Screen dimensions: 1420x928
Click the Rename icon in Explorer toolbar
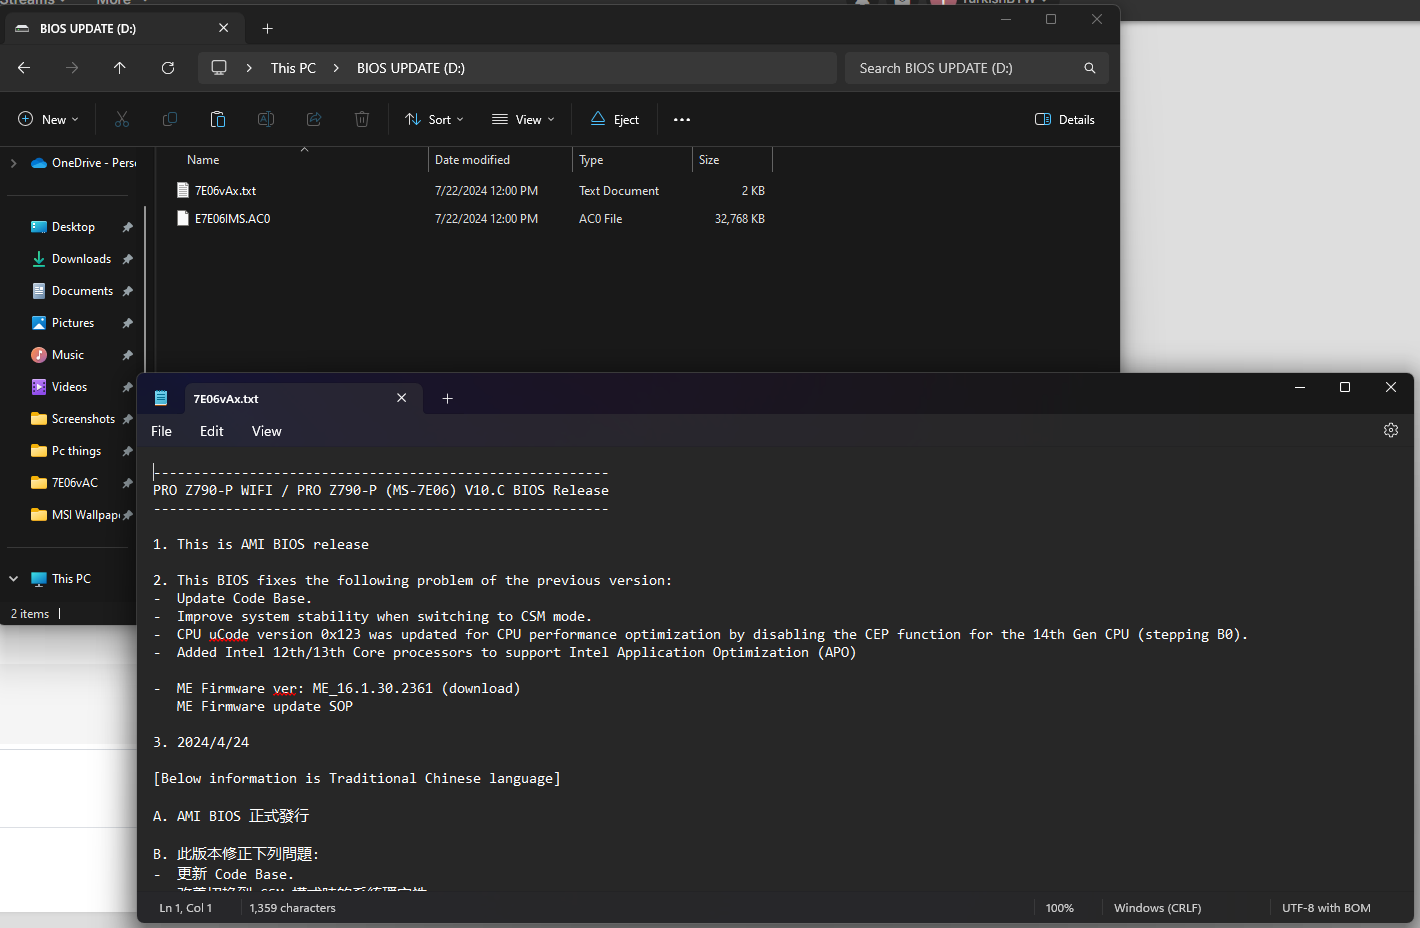(266, 119)
